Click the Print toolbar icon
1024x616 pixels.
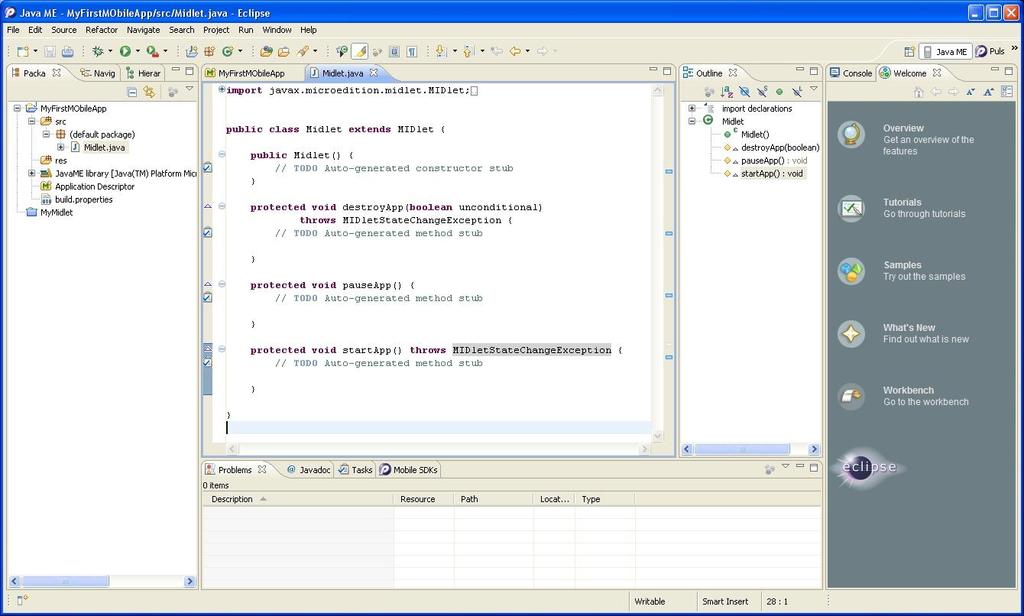67,51
